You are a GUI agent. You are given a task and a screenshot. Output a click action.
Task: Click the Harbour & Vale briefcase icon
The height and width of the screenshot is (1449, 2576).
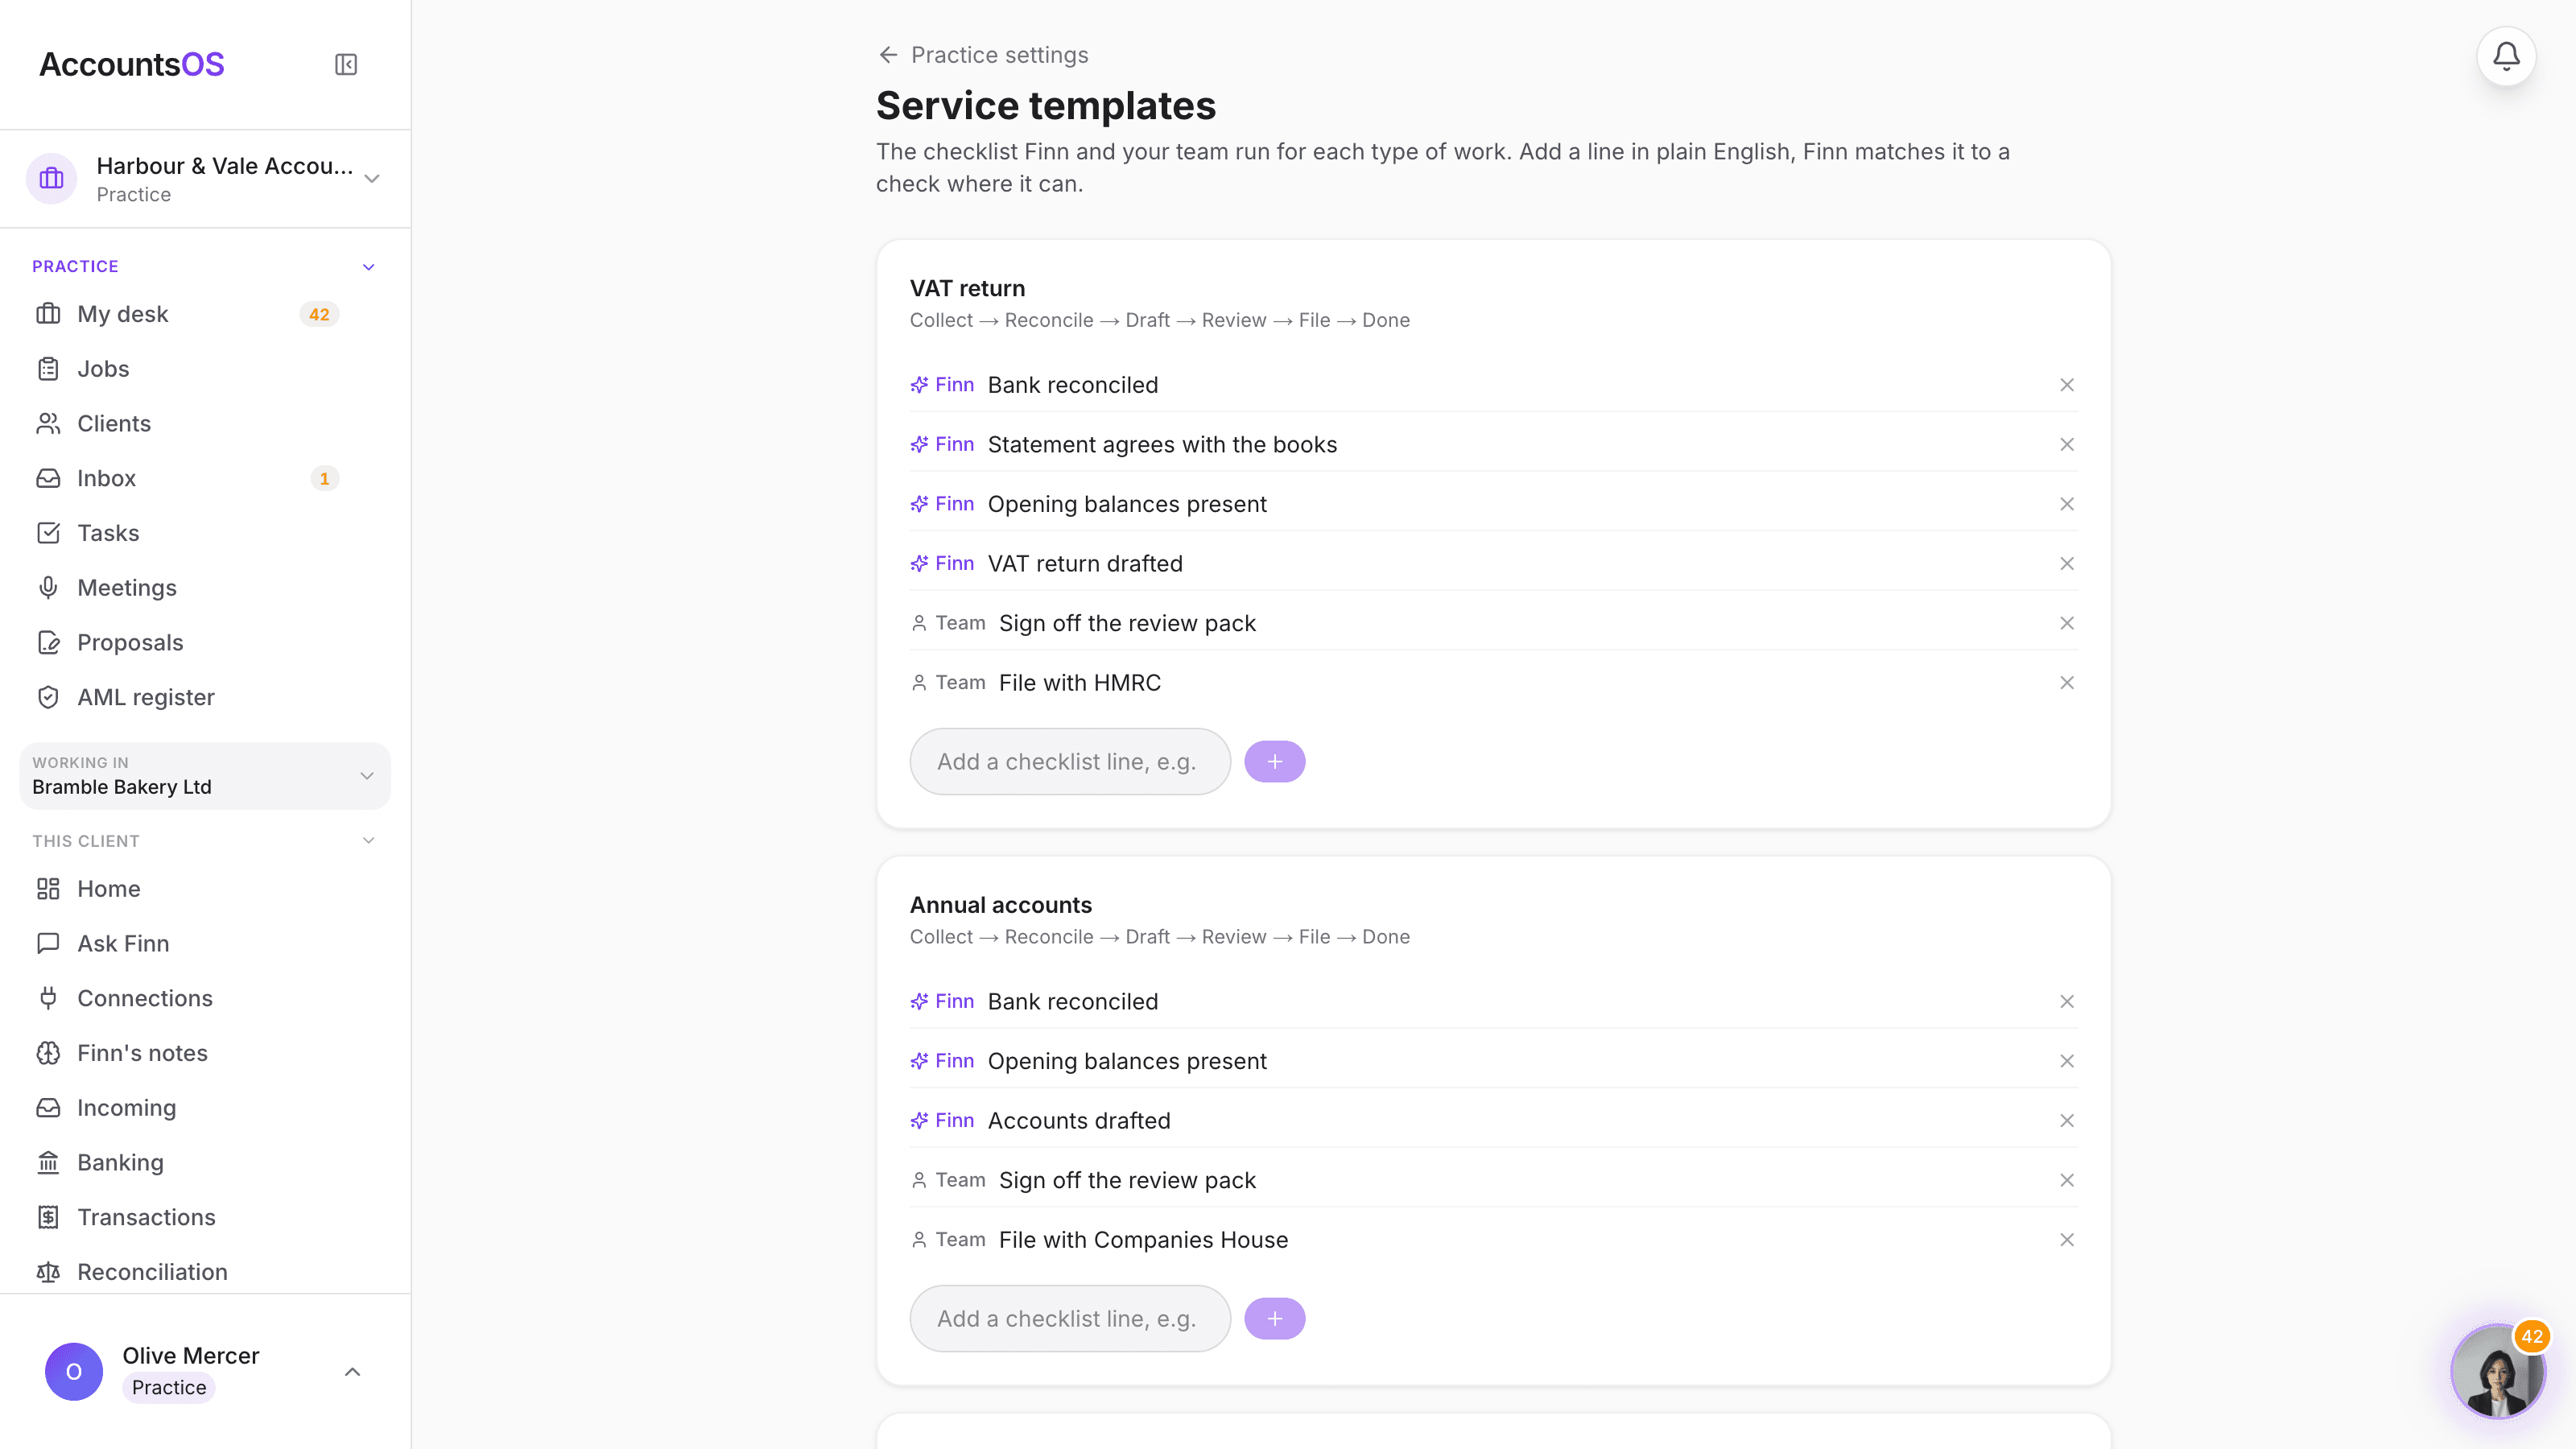click(51, 179)
